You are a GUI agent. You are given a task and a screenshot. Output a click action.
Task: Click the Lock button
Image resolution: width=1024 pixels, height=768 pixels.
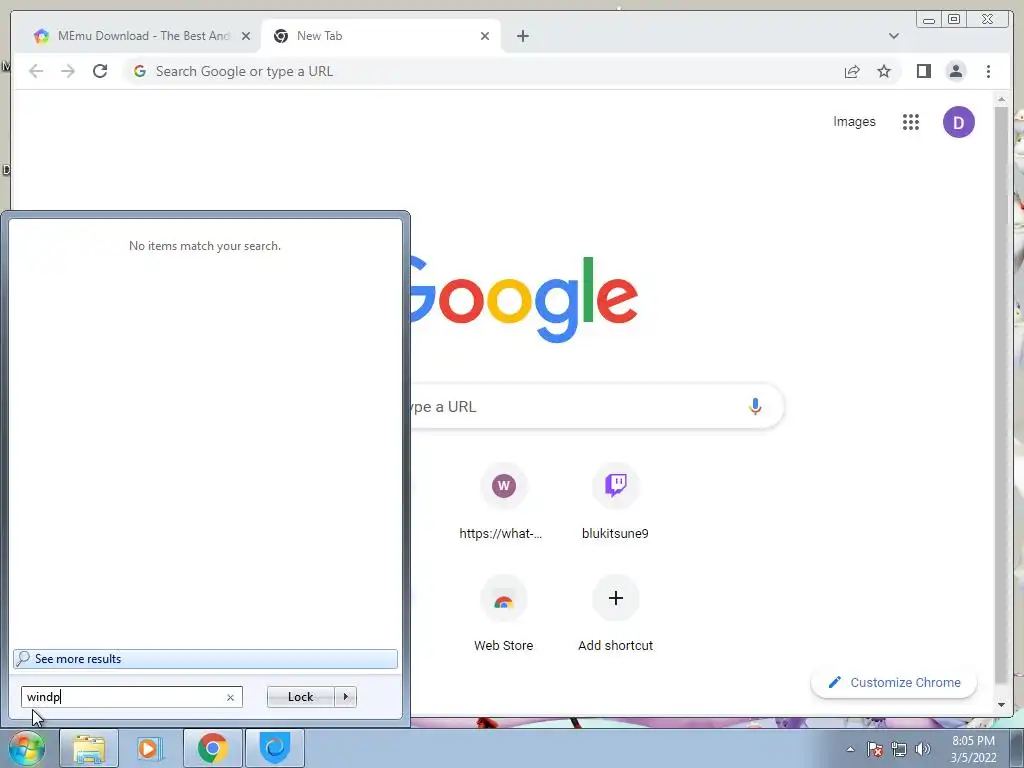(300, 697)
